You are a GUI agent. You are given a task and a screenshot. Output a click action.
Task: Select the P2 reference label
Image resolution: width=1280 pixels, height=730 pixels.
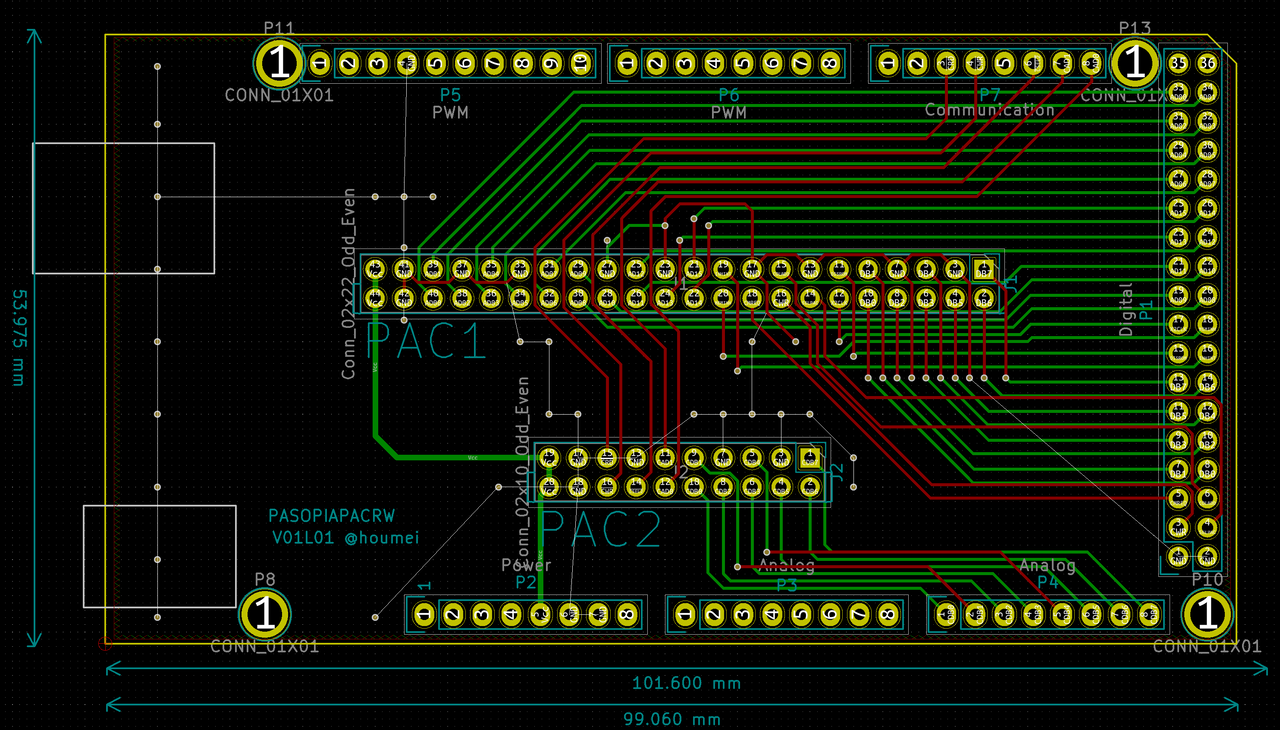526,582
